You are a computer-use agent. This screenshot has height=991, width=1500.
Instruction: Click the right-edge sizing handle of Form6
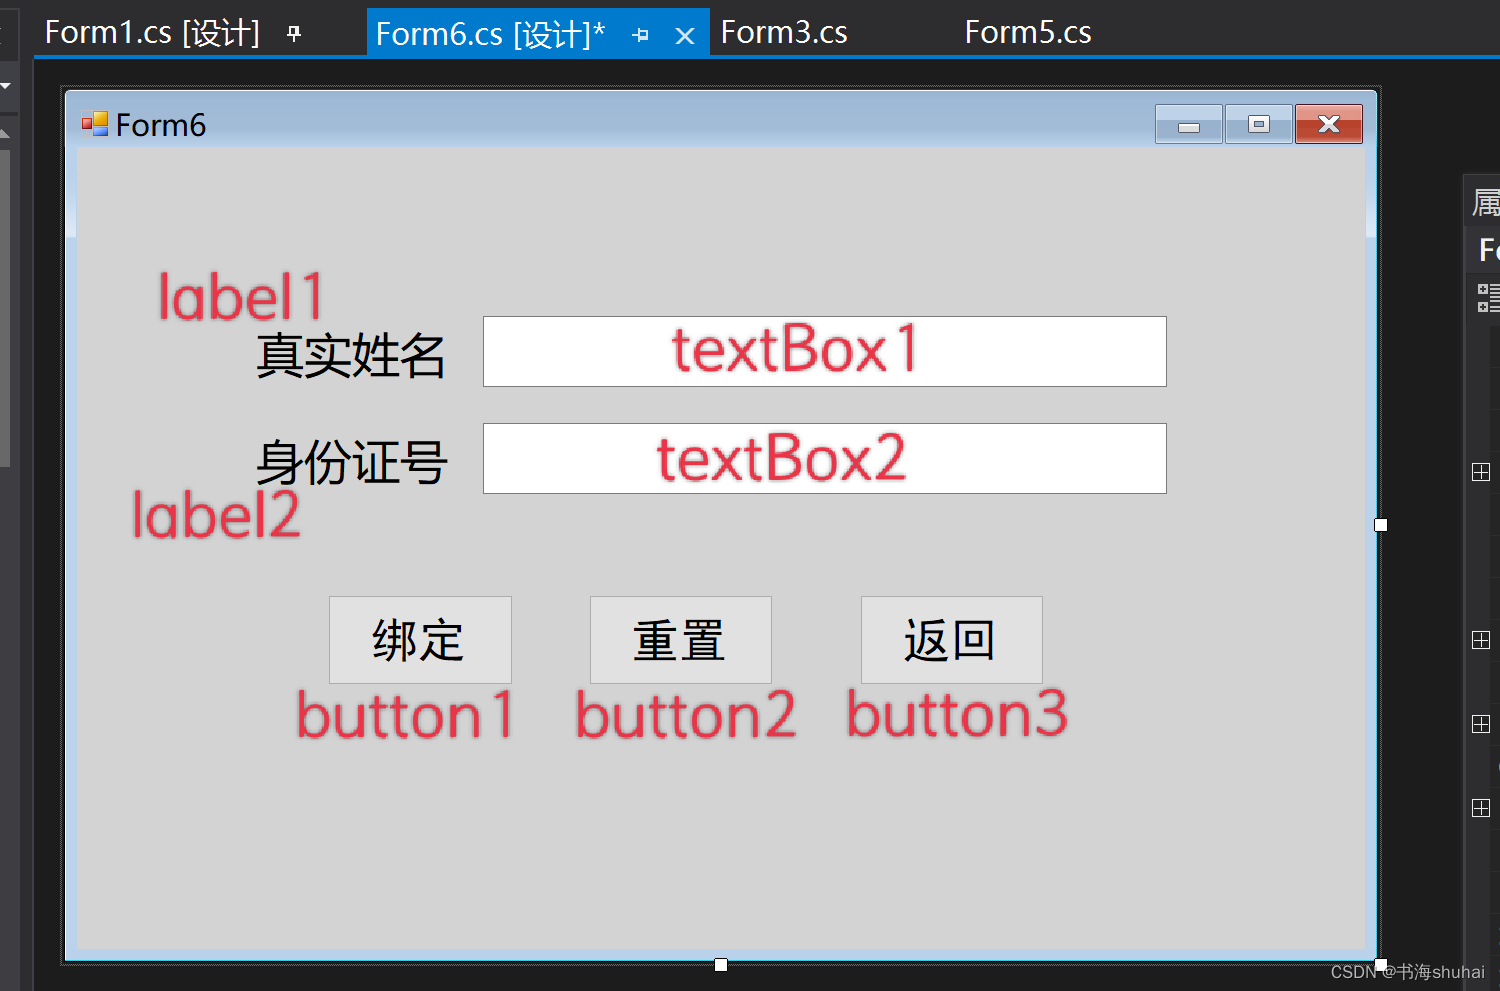1381,525
